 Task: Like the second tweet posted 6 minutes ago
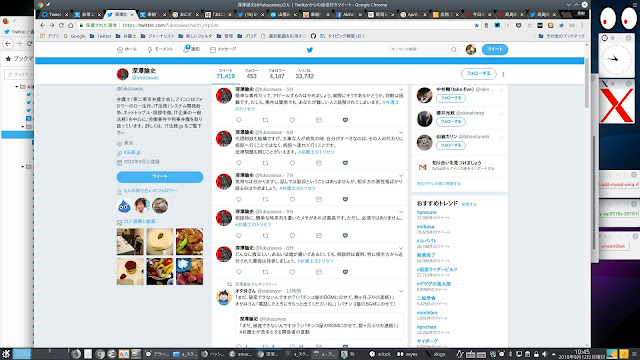click(292, 163)
